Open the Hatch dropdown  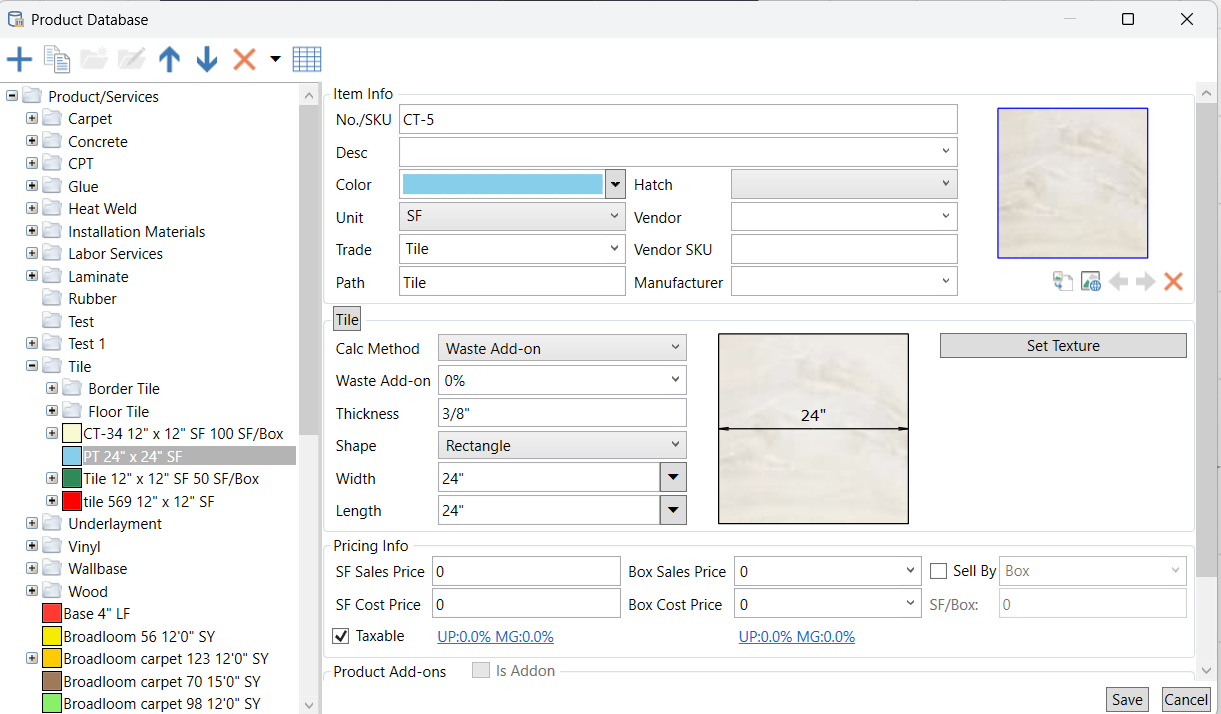coord(844,184)
